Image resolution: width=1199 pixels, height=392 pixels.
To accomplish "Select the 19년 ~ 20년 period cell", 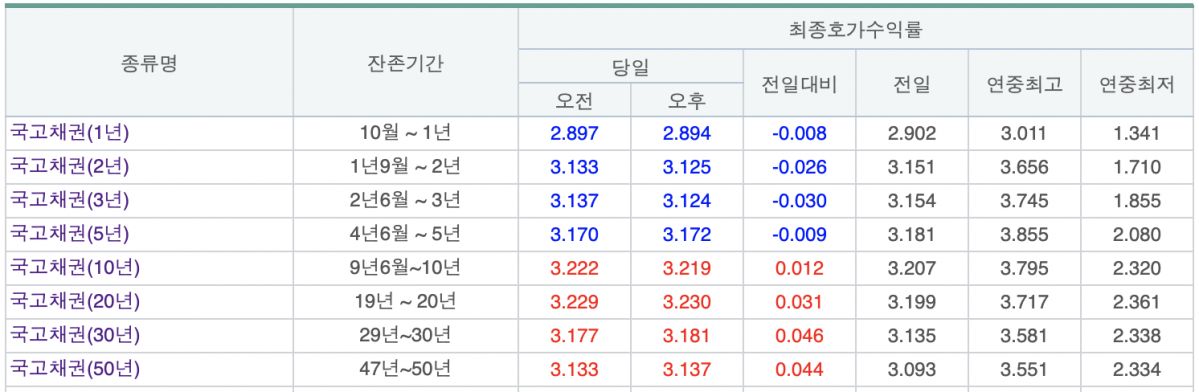I will [405, 301].
